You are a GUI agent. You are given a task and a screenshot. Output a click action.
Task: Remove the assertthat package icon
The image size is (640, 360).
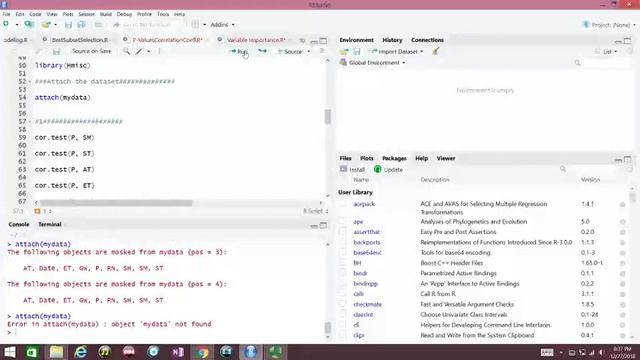click(622, 232)
